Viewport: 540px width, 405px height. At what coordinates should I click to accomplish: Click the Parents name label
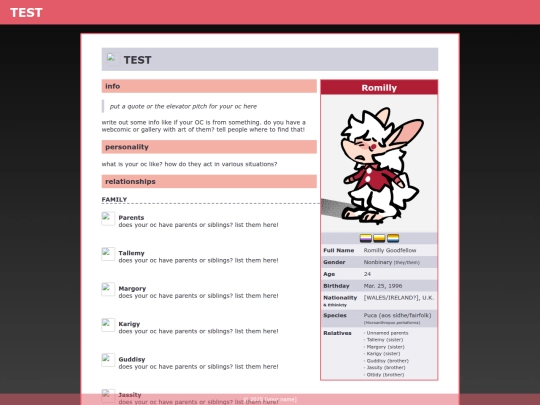coord(131,218)
